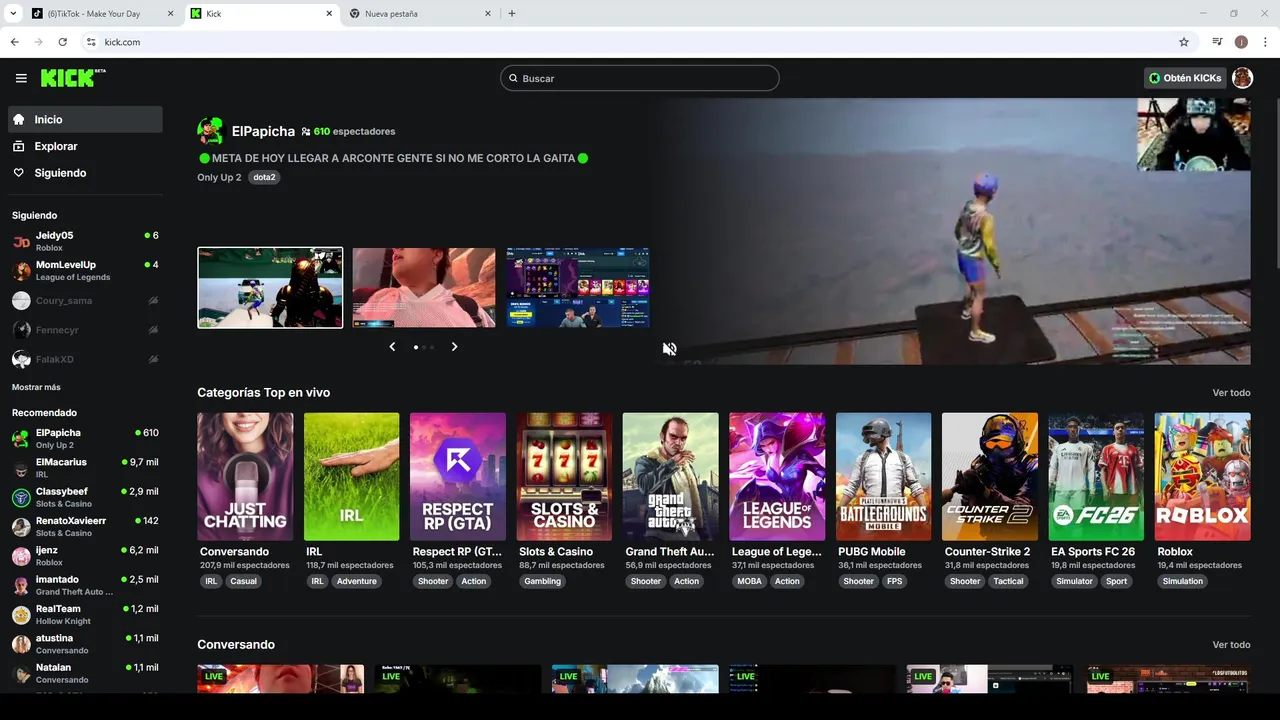Viewport: 1280px width, 720px height.
Task: Open new browser tab
Action: click(512, 14)
